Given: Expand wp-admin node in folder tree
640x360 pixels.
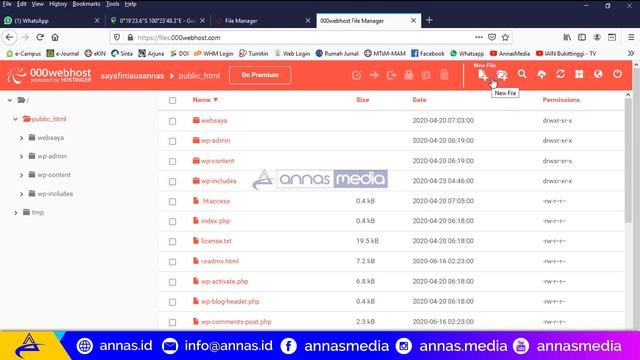Looking at the screenshot, I should tap(21, 156).
